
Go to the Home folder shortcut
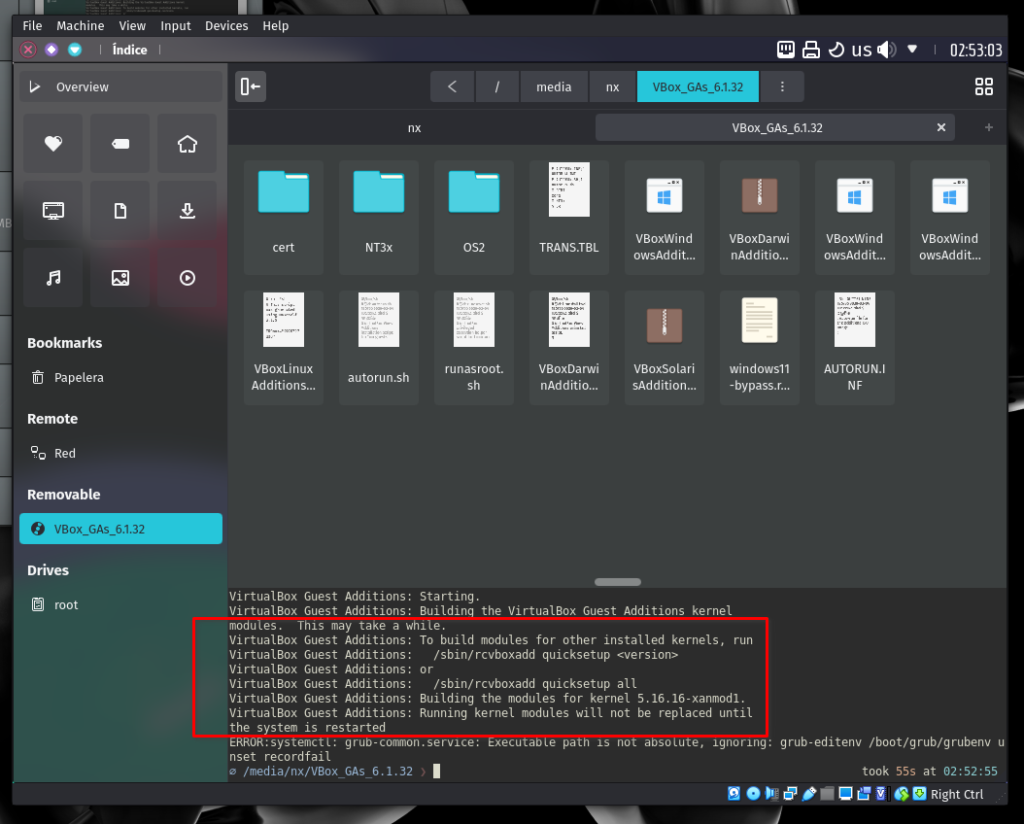[187, 144]
